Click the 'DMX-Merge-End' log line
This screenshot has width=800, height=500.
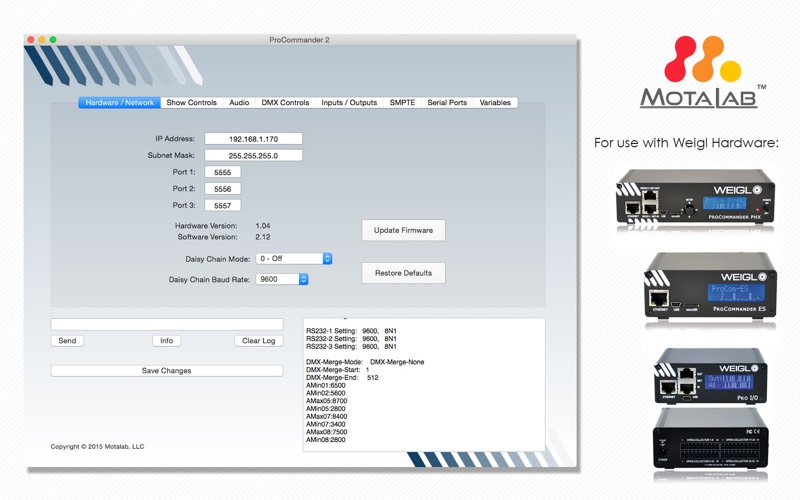[x=342, y=378]
